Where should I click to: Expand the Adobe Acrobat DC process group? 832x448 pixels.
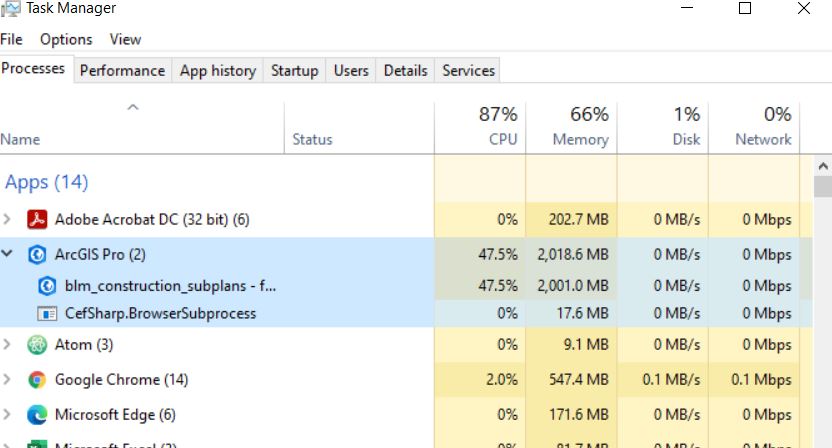7,219
